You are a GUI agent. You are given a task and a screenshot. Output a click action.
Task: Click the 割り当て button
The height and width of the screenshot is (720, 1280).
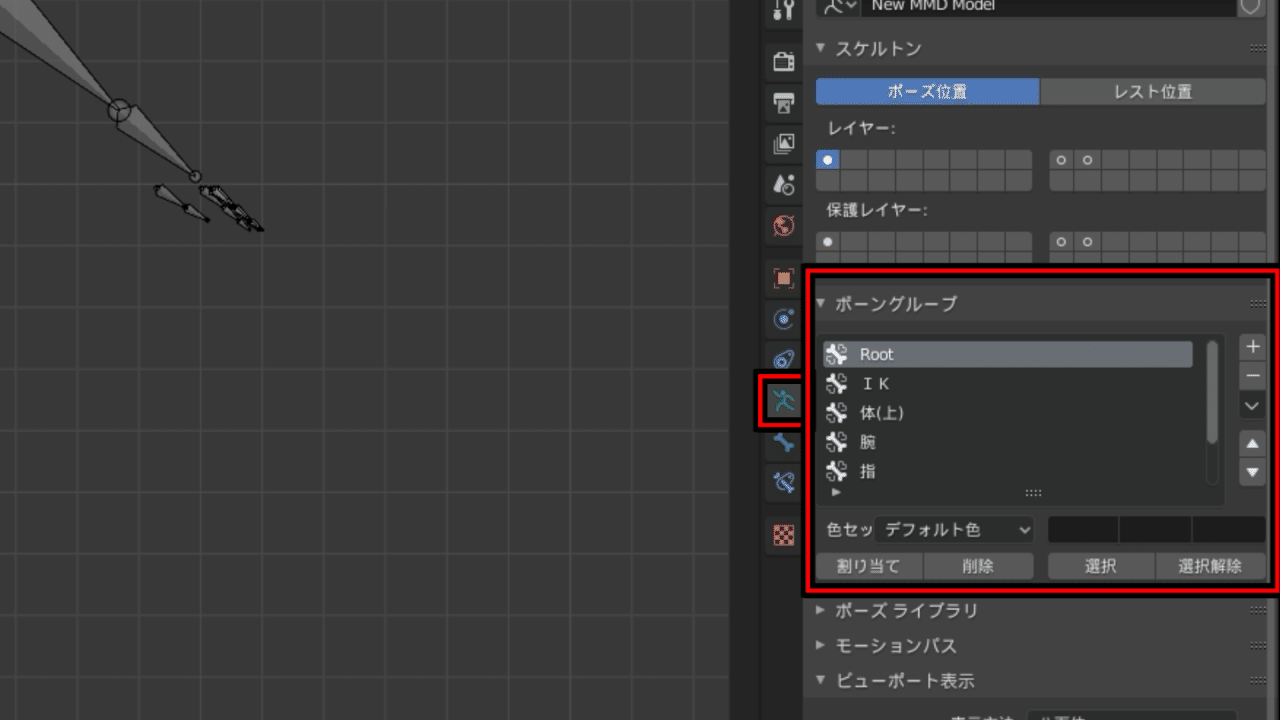tap(869, 566)
